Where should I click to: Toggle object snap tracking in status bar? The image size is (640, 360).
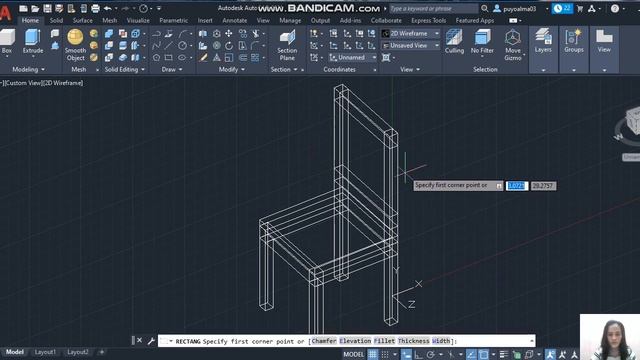point(471,354)
